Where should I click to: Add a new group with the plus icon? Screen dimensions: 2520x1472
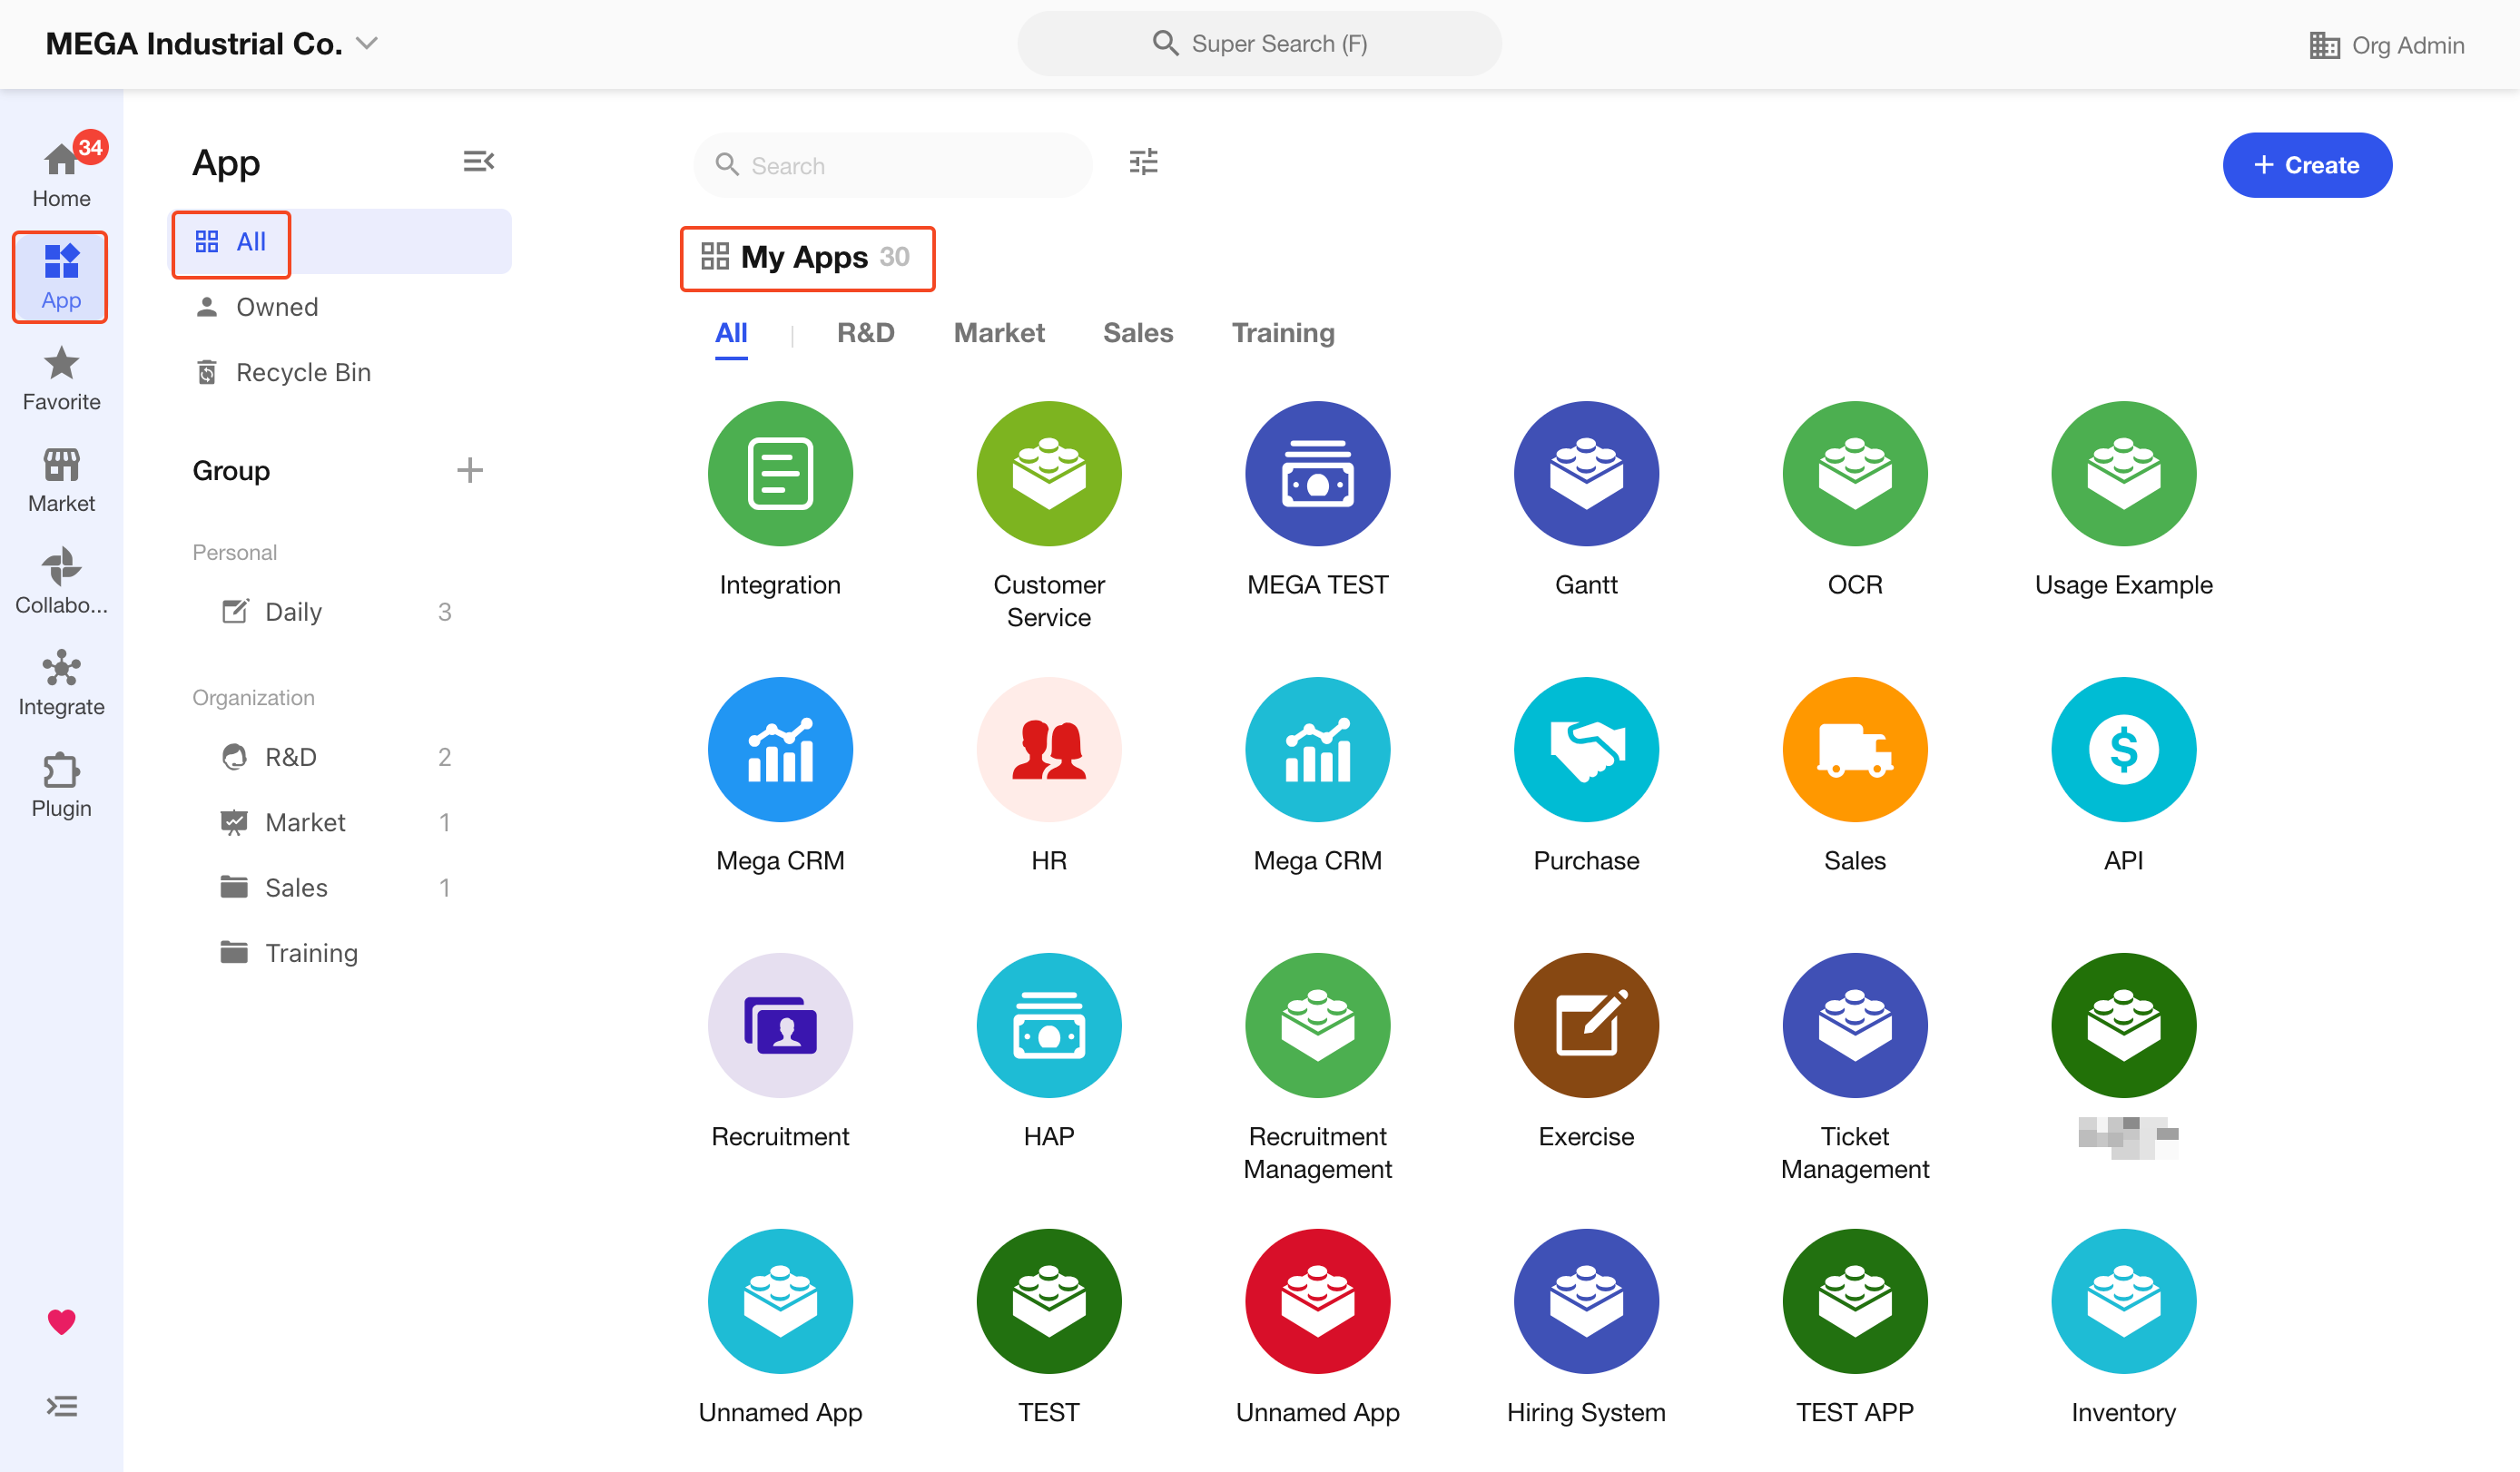coord(469,470)
